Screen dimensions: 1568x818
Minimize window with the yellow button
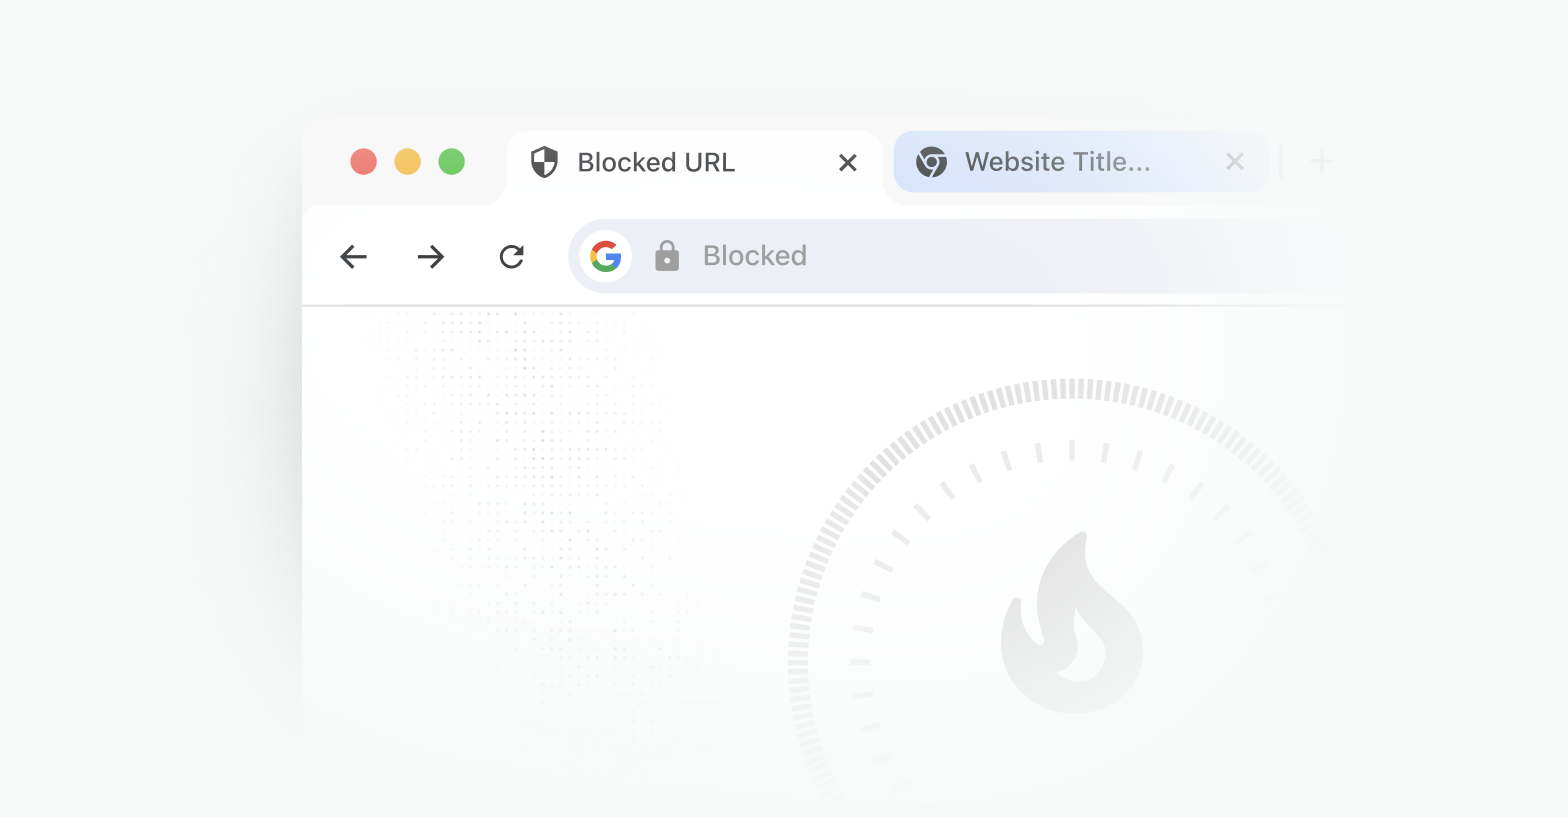pyautogui.click(x=408, y=161)
